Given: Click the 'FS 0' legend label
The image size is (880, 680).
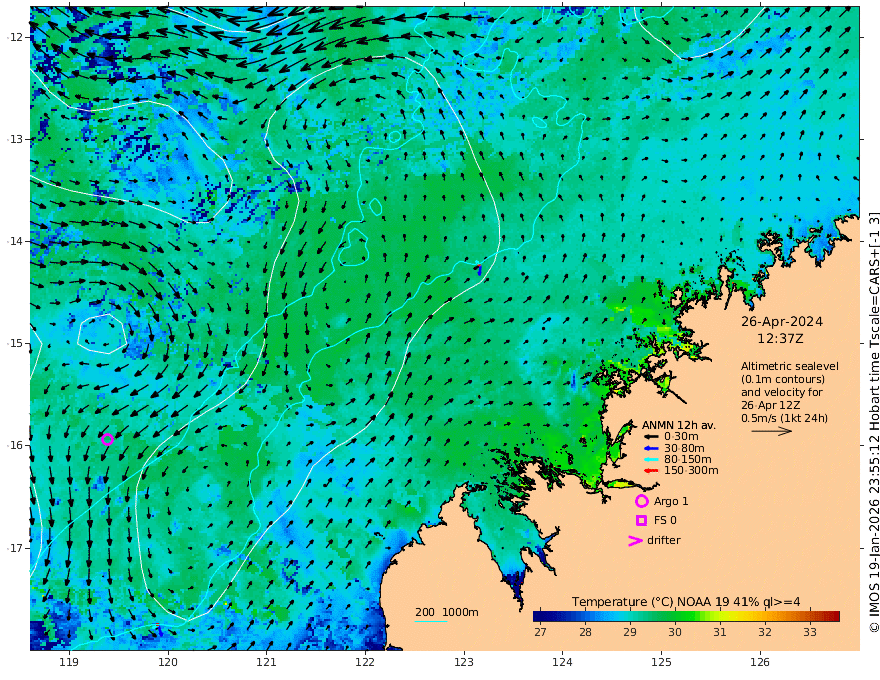Looking at the screenshot, I should pyautogui.click(x=665, y=521).
